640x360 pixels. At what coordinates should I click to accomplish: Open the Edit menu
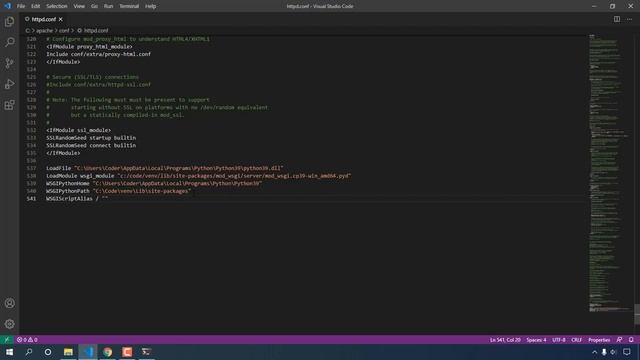pyautogui.click(x=36, y=6)
